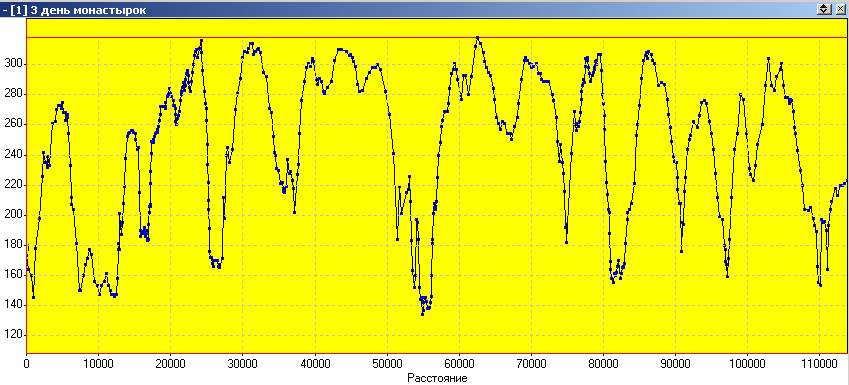
Task: Click the highest peak point near 62000 distance
Action: click(477, 37)
